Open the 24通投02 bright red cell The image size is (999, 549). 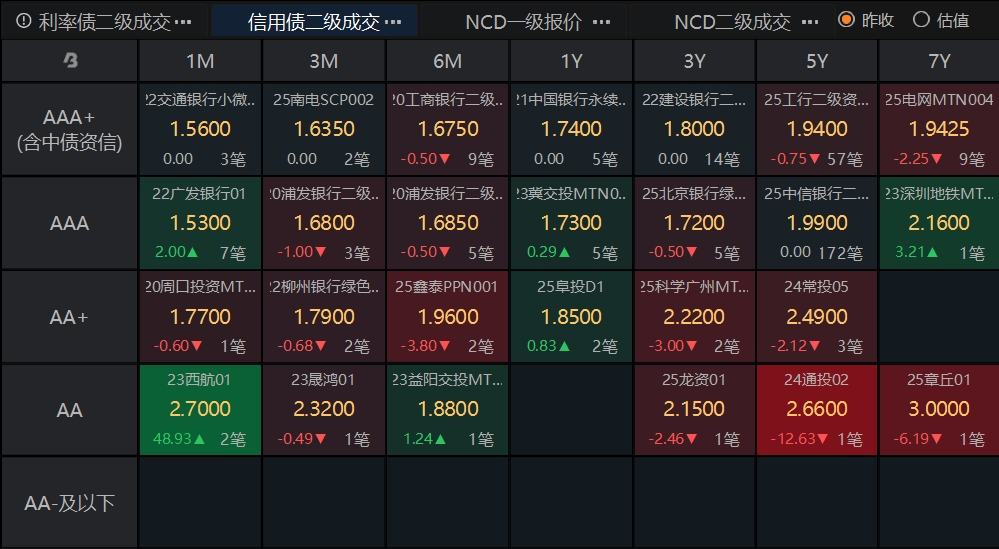[x=817, y=410]
